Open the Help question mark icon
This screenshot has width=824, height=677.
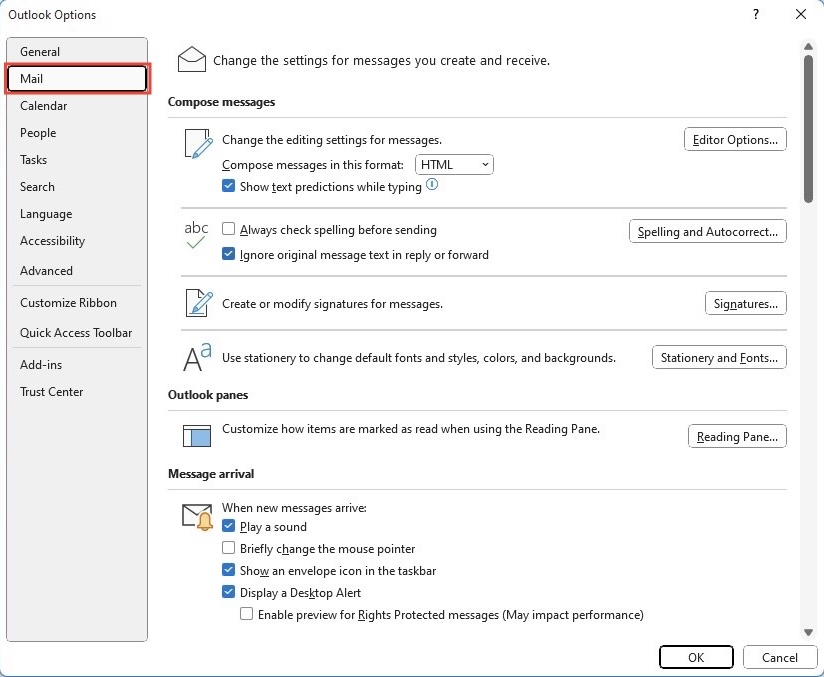click(756, 14)
